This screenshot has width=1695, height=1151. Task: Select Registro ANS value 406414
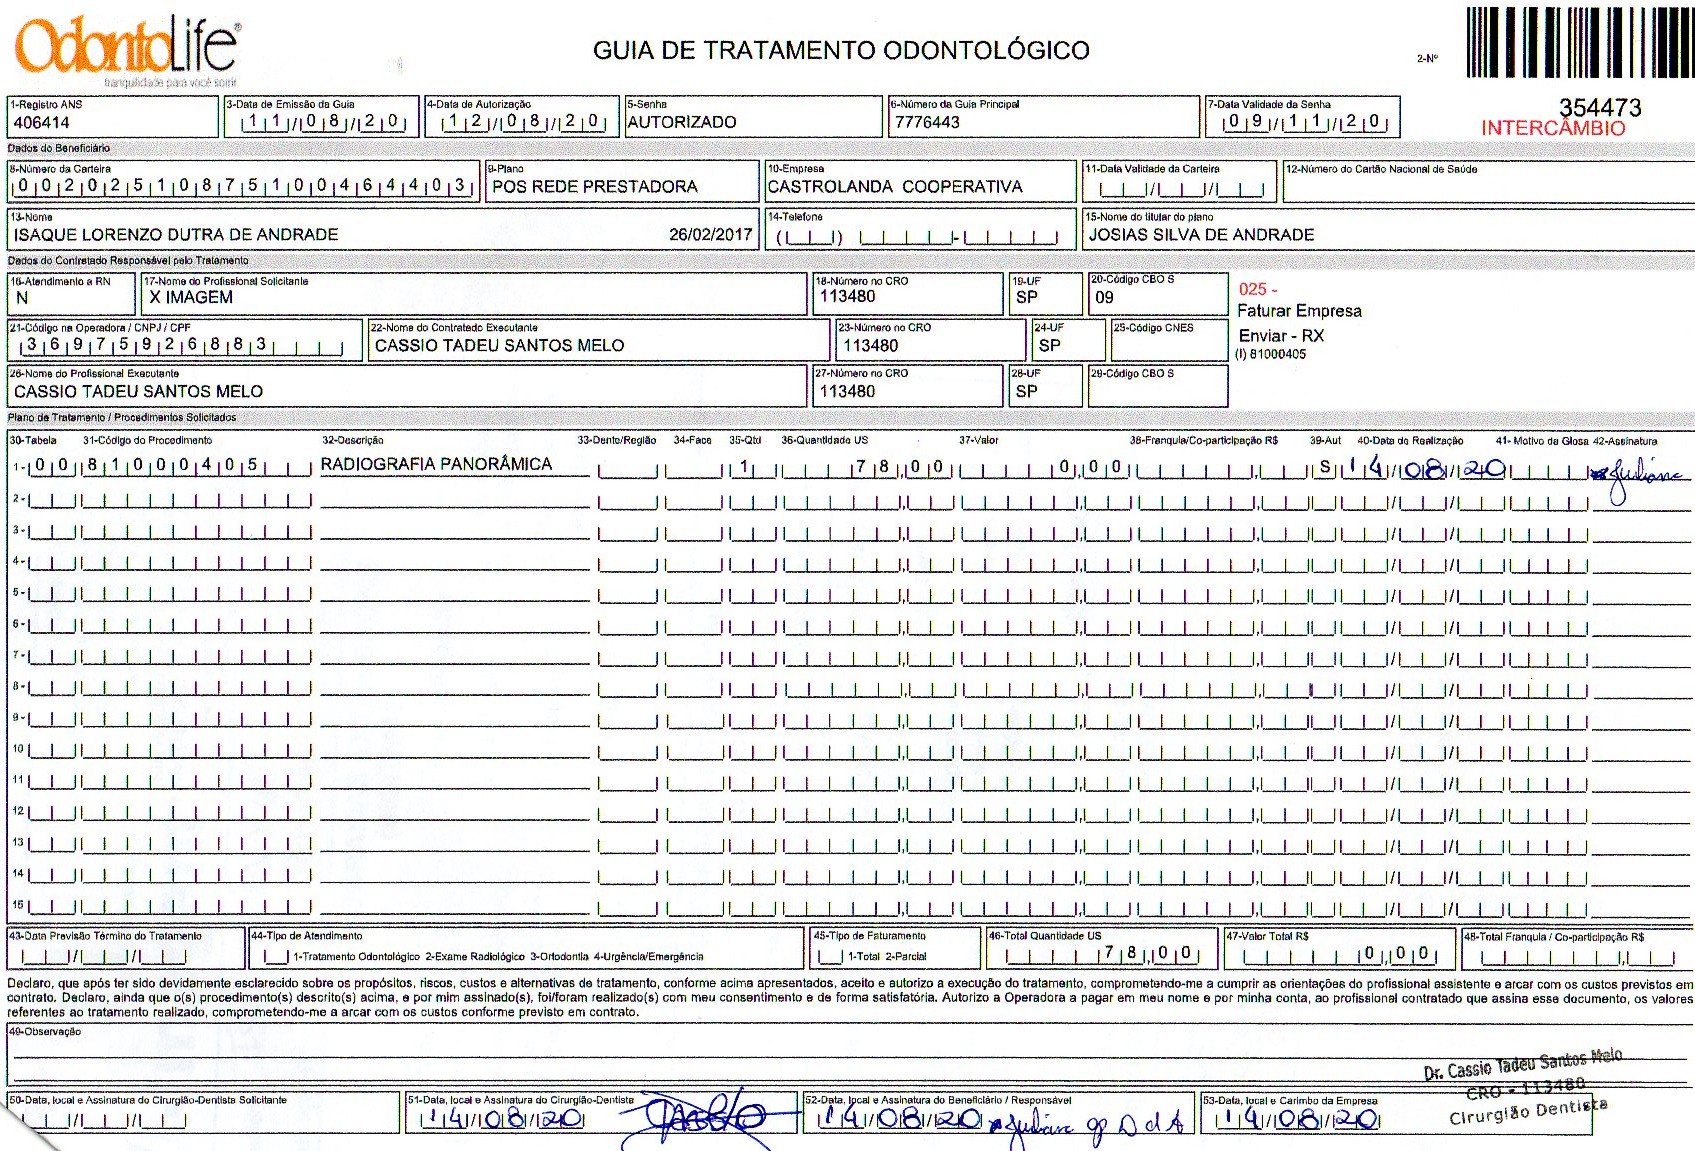click(x=42, y=123)
